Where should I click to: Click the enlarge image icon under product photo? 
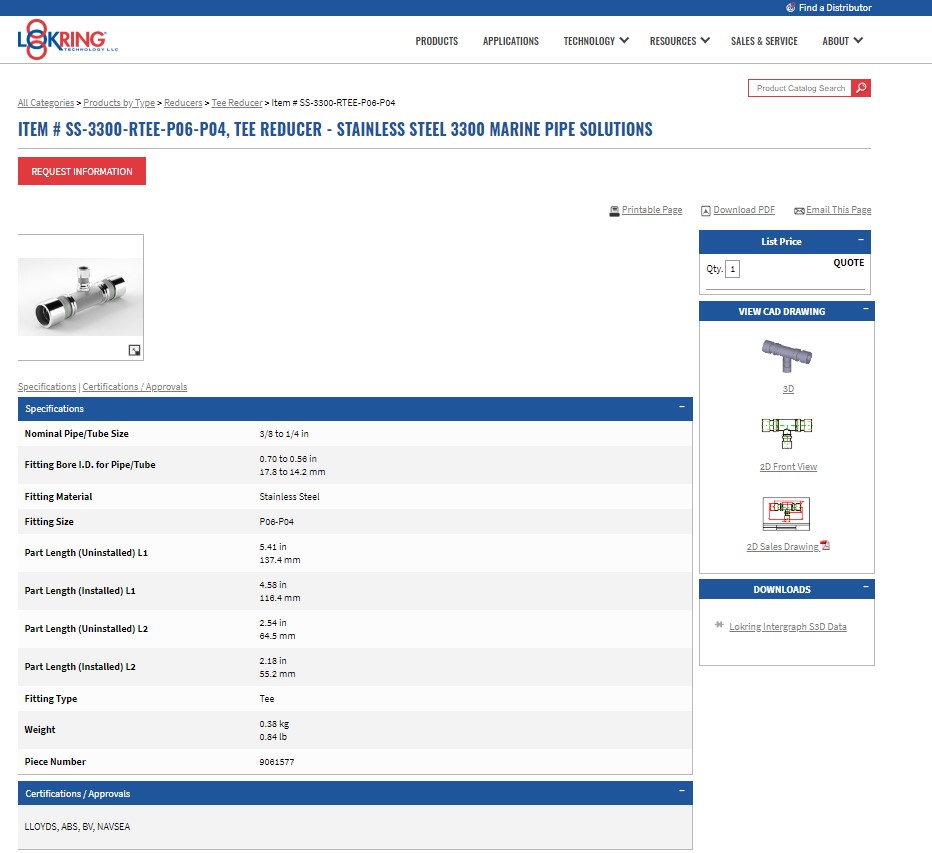(135, 350)
